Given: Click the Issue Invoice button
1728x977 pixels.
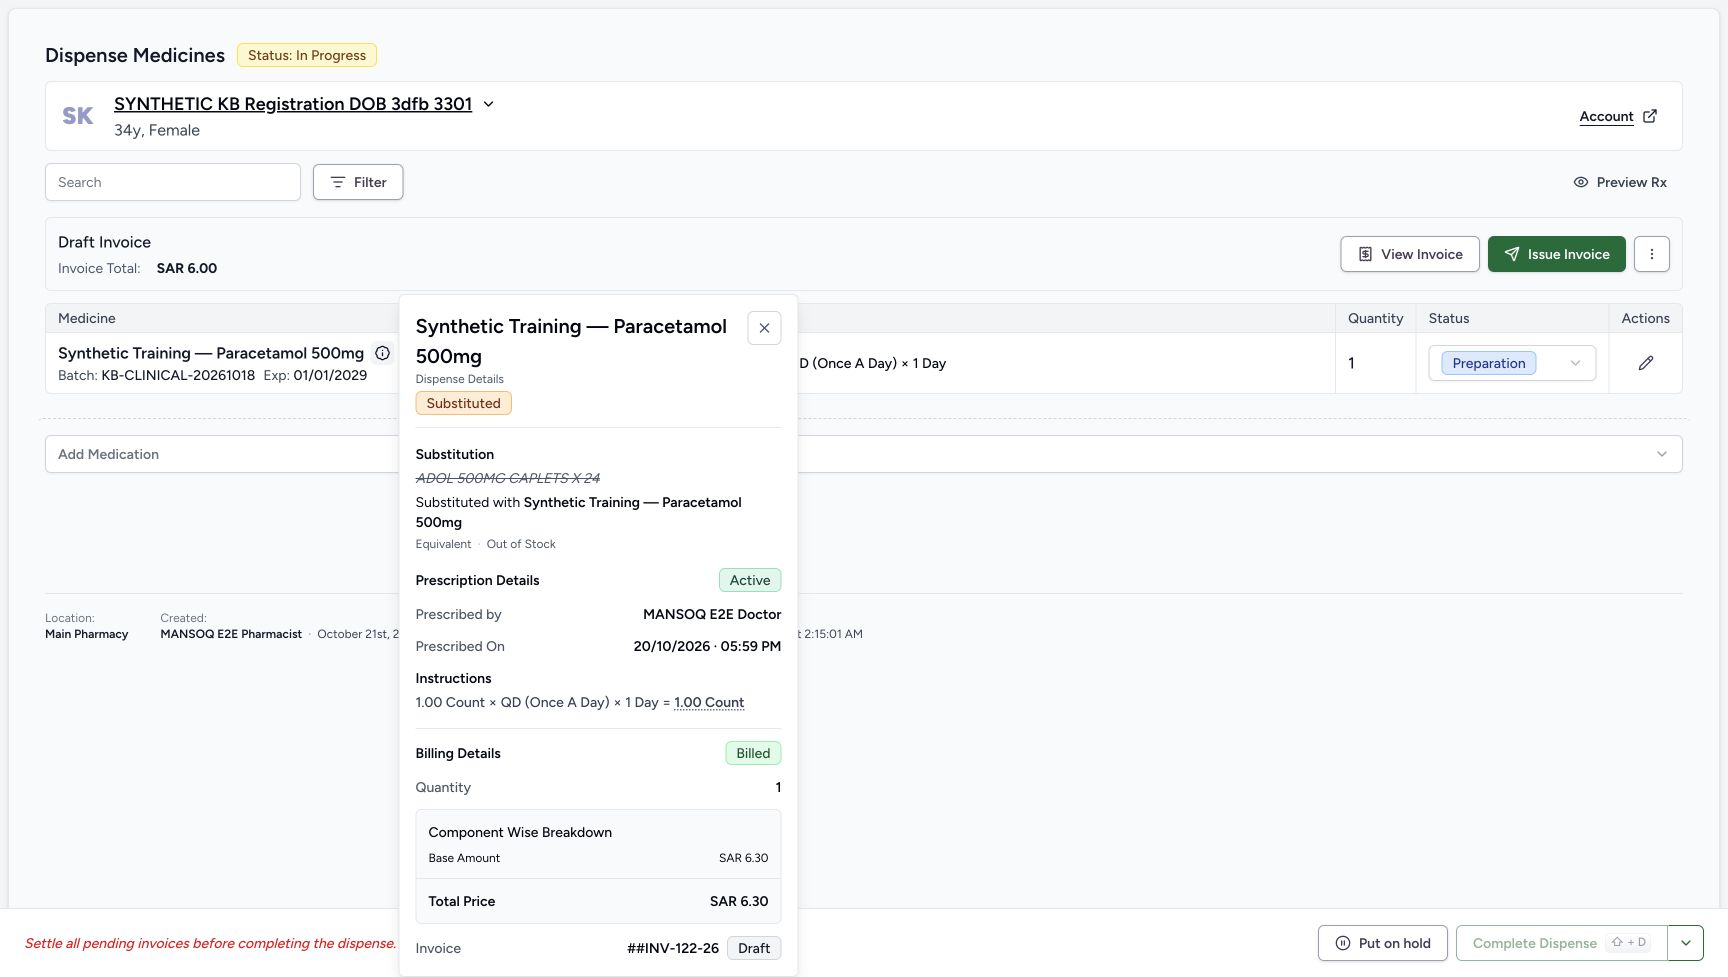Looking at the screenshot, I should pos(1556,254).
